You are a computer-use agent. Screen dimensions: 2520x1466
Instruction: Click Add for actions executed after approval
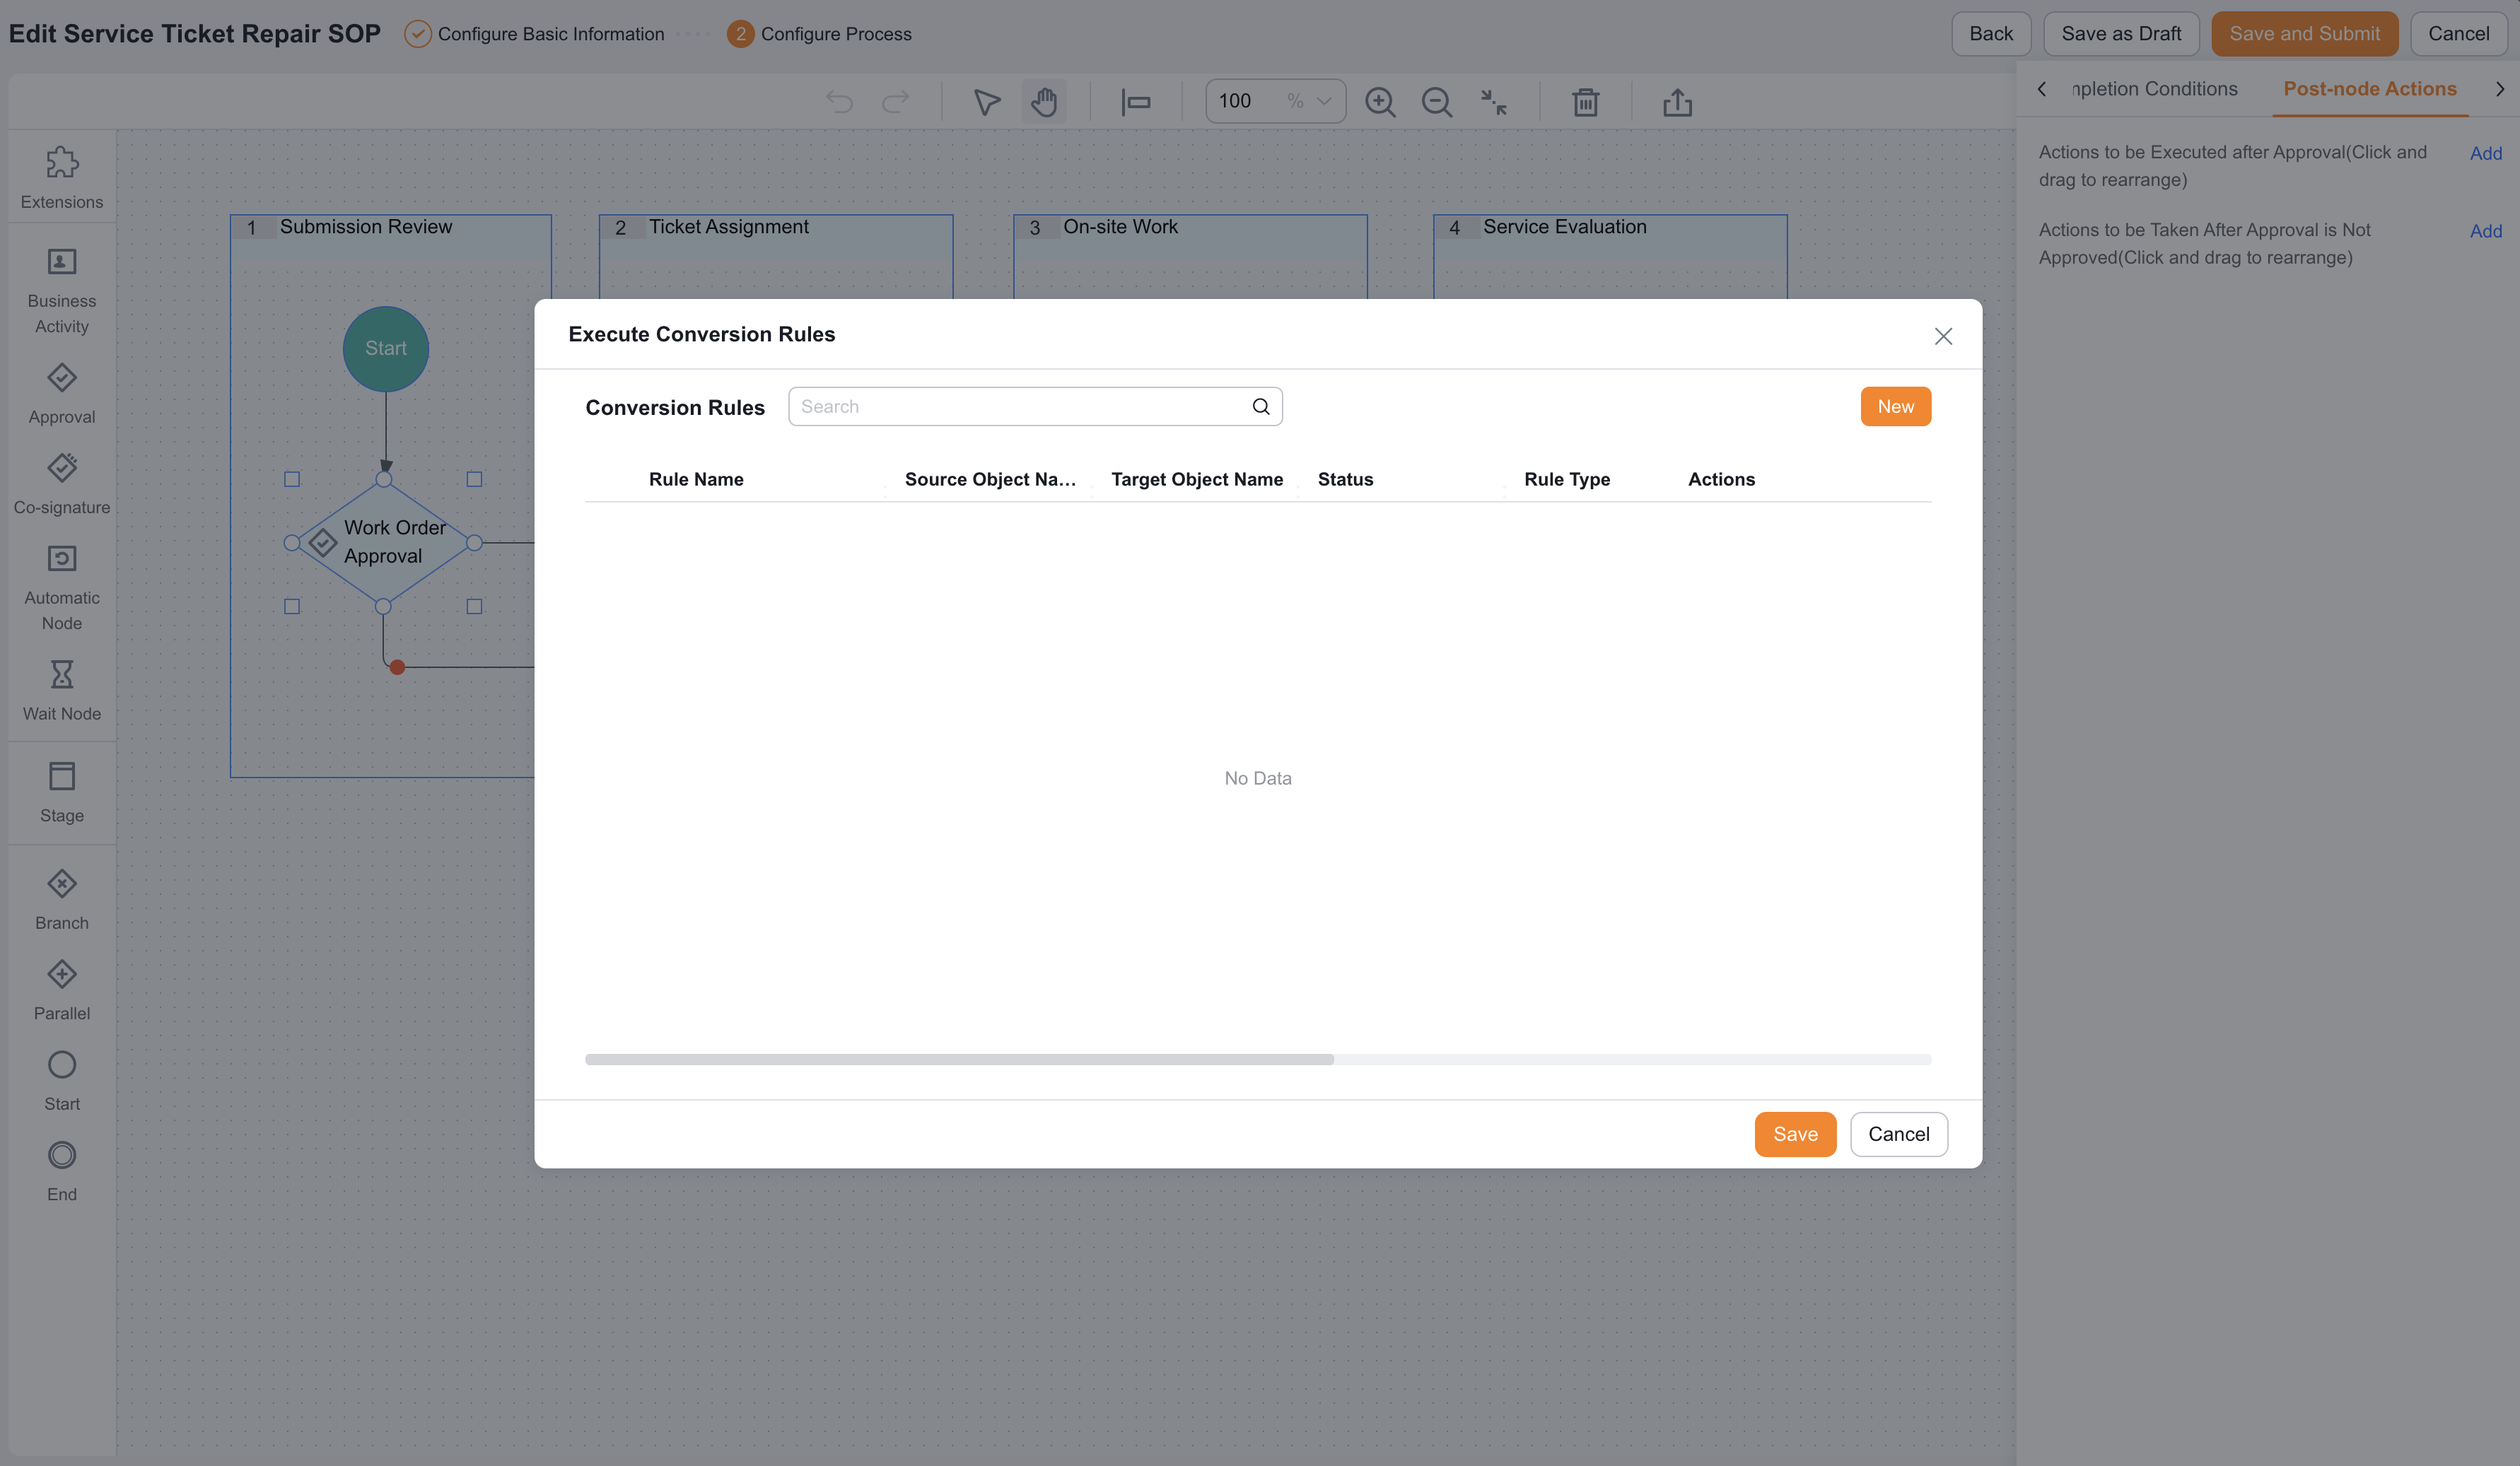point(2486,153)
